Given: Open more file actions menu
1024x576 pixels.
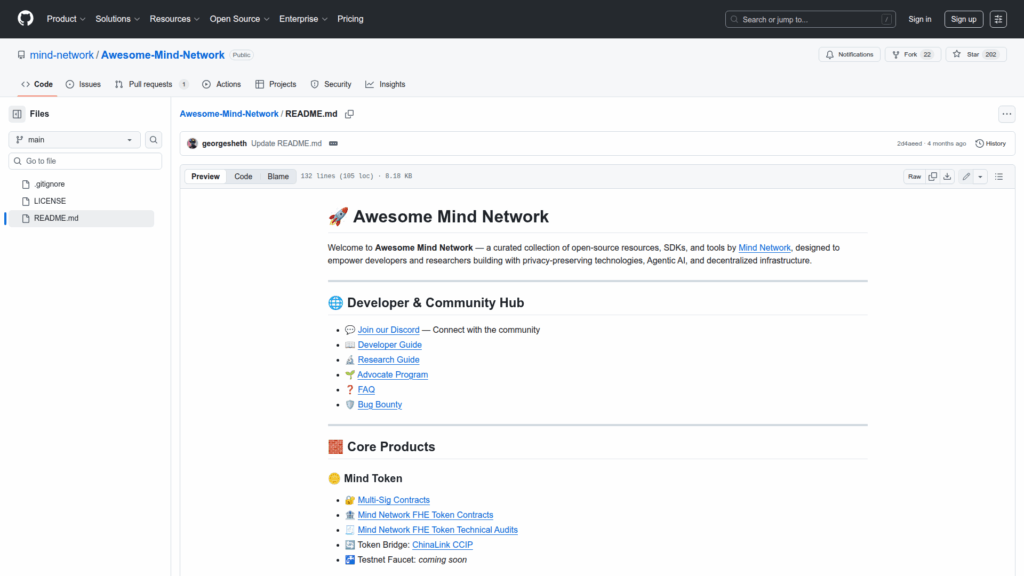Looking at the screenshot, I should 1006,114.
